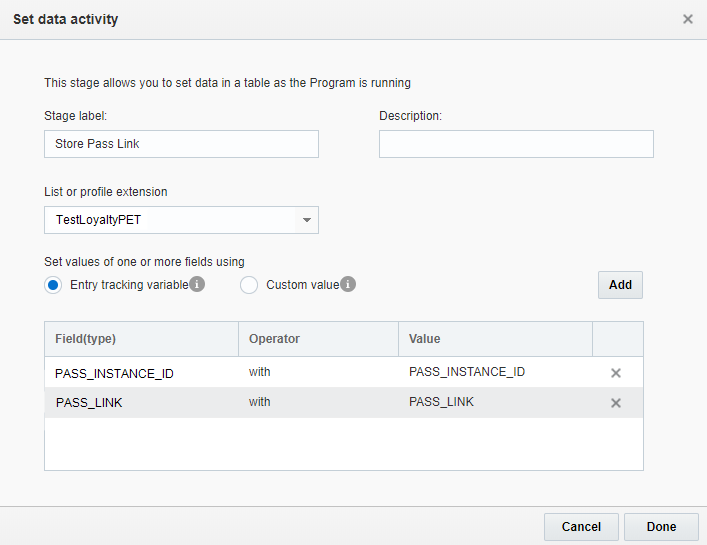Open the TestLoyaltyPET list dropdown

(181, 220)
